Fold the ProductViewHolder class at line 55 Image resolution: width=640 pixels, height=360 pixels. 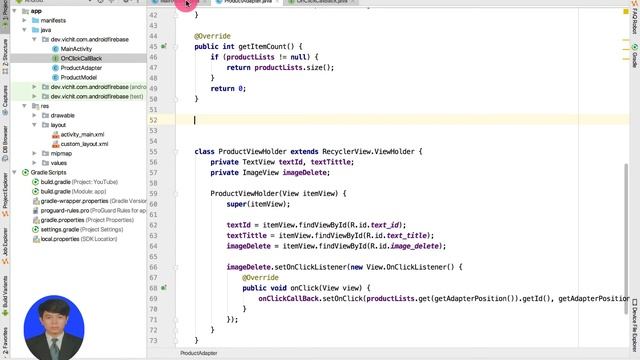tap(176, 152)
